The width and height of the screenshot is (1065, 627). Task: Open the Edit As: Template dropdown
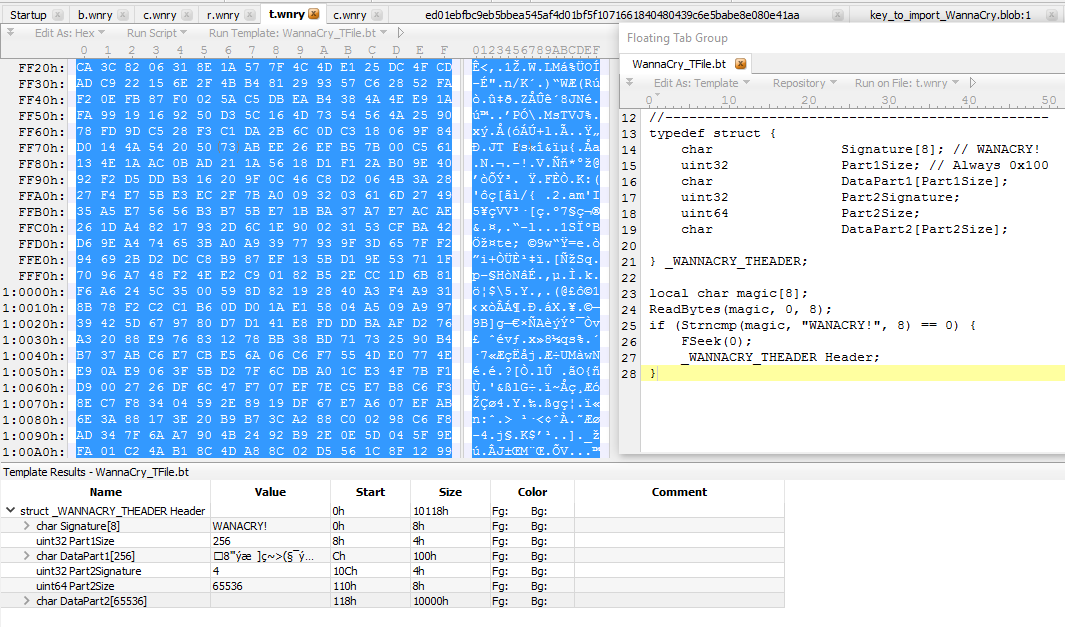click(x=702, y=83)
